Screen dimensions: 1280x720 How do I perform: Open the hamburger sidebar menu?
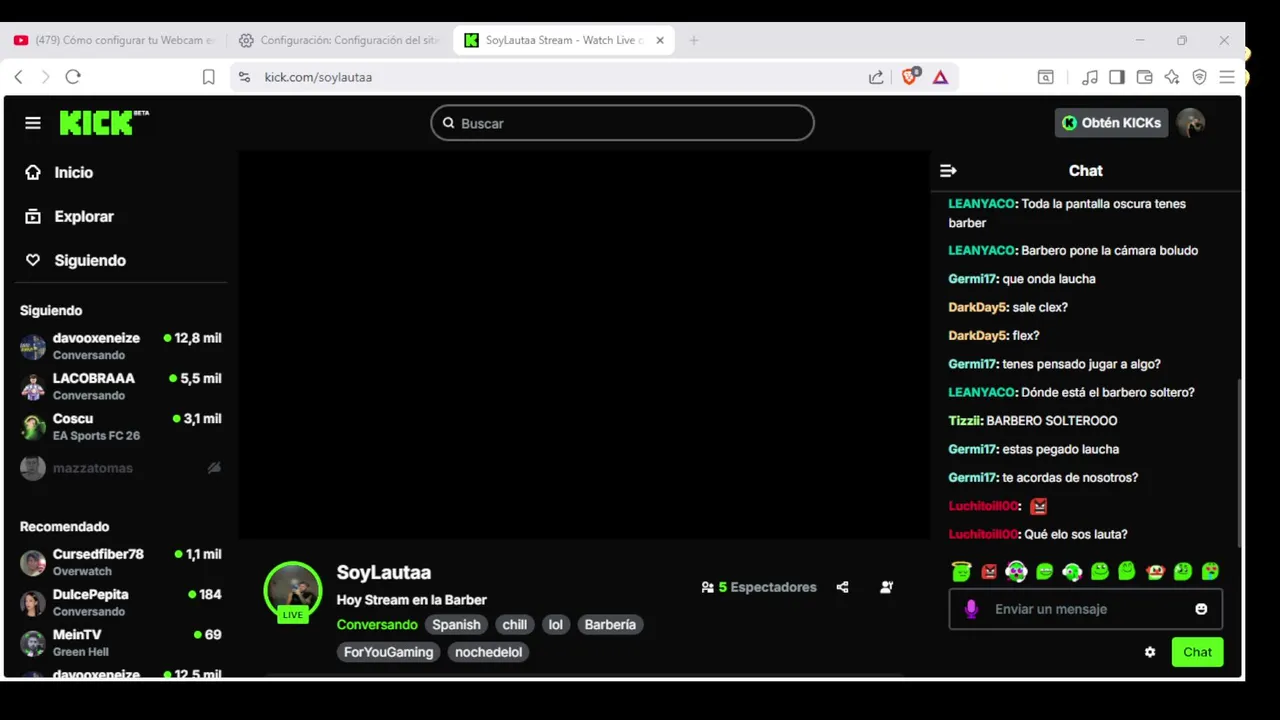click(33, 123)
